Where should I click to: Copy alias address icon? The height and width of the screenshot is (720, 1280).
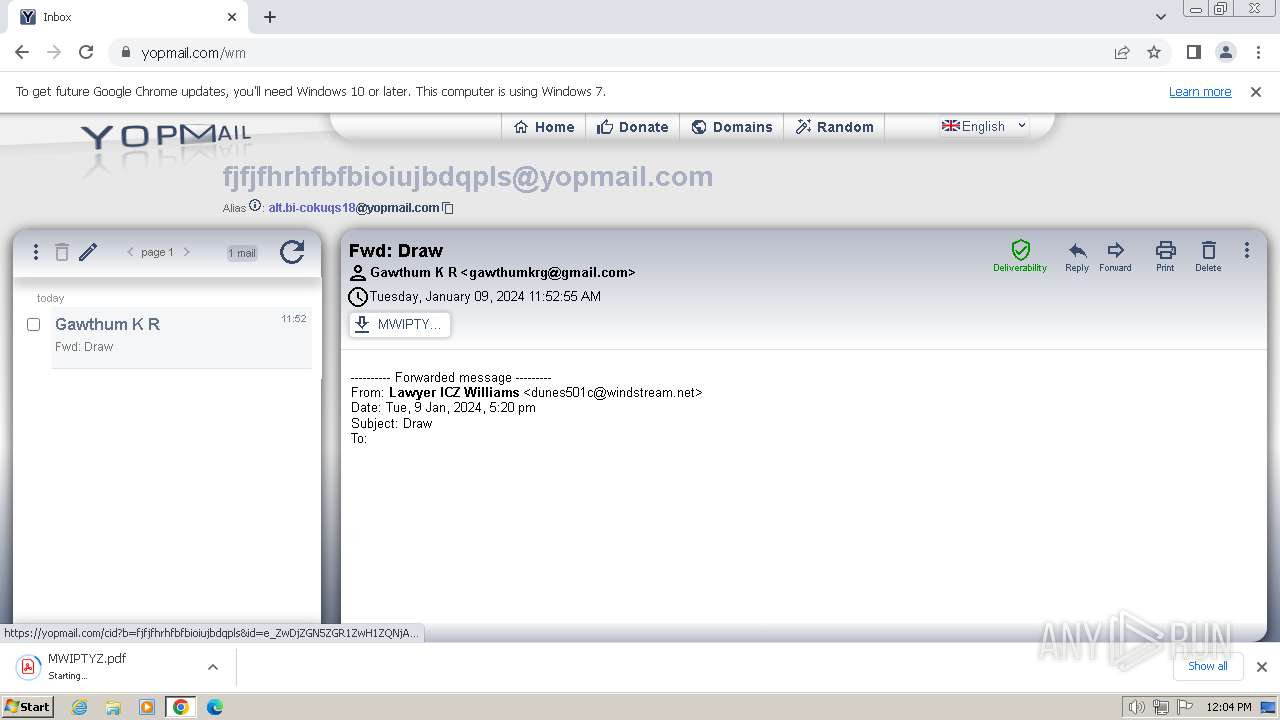(x=448, y=208)
